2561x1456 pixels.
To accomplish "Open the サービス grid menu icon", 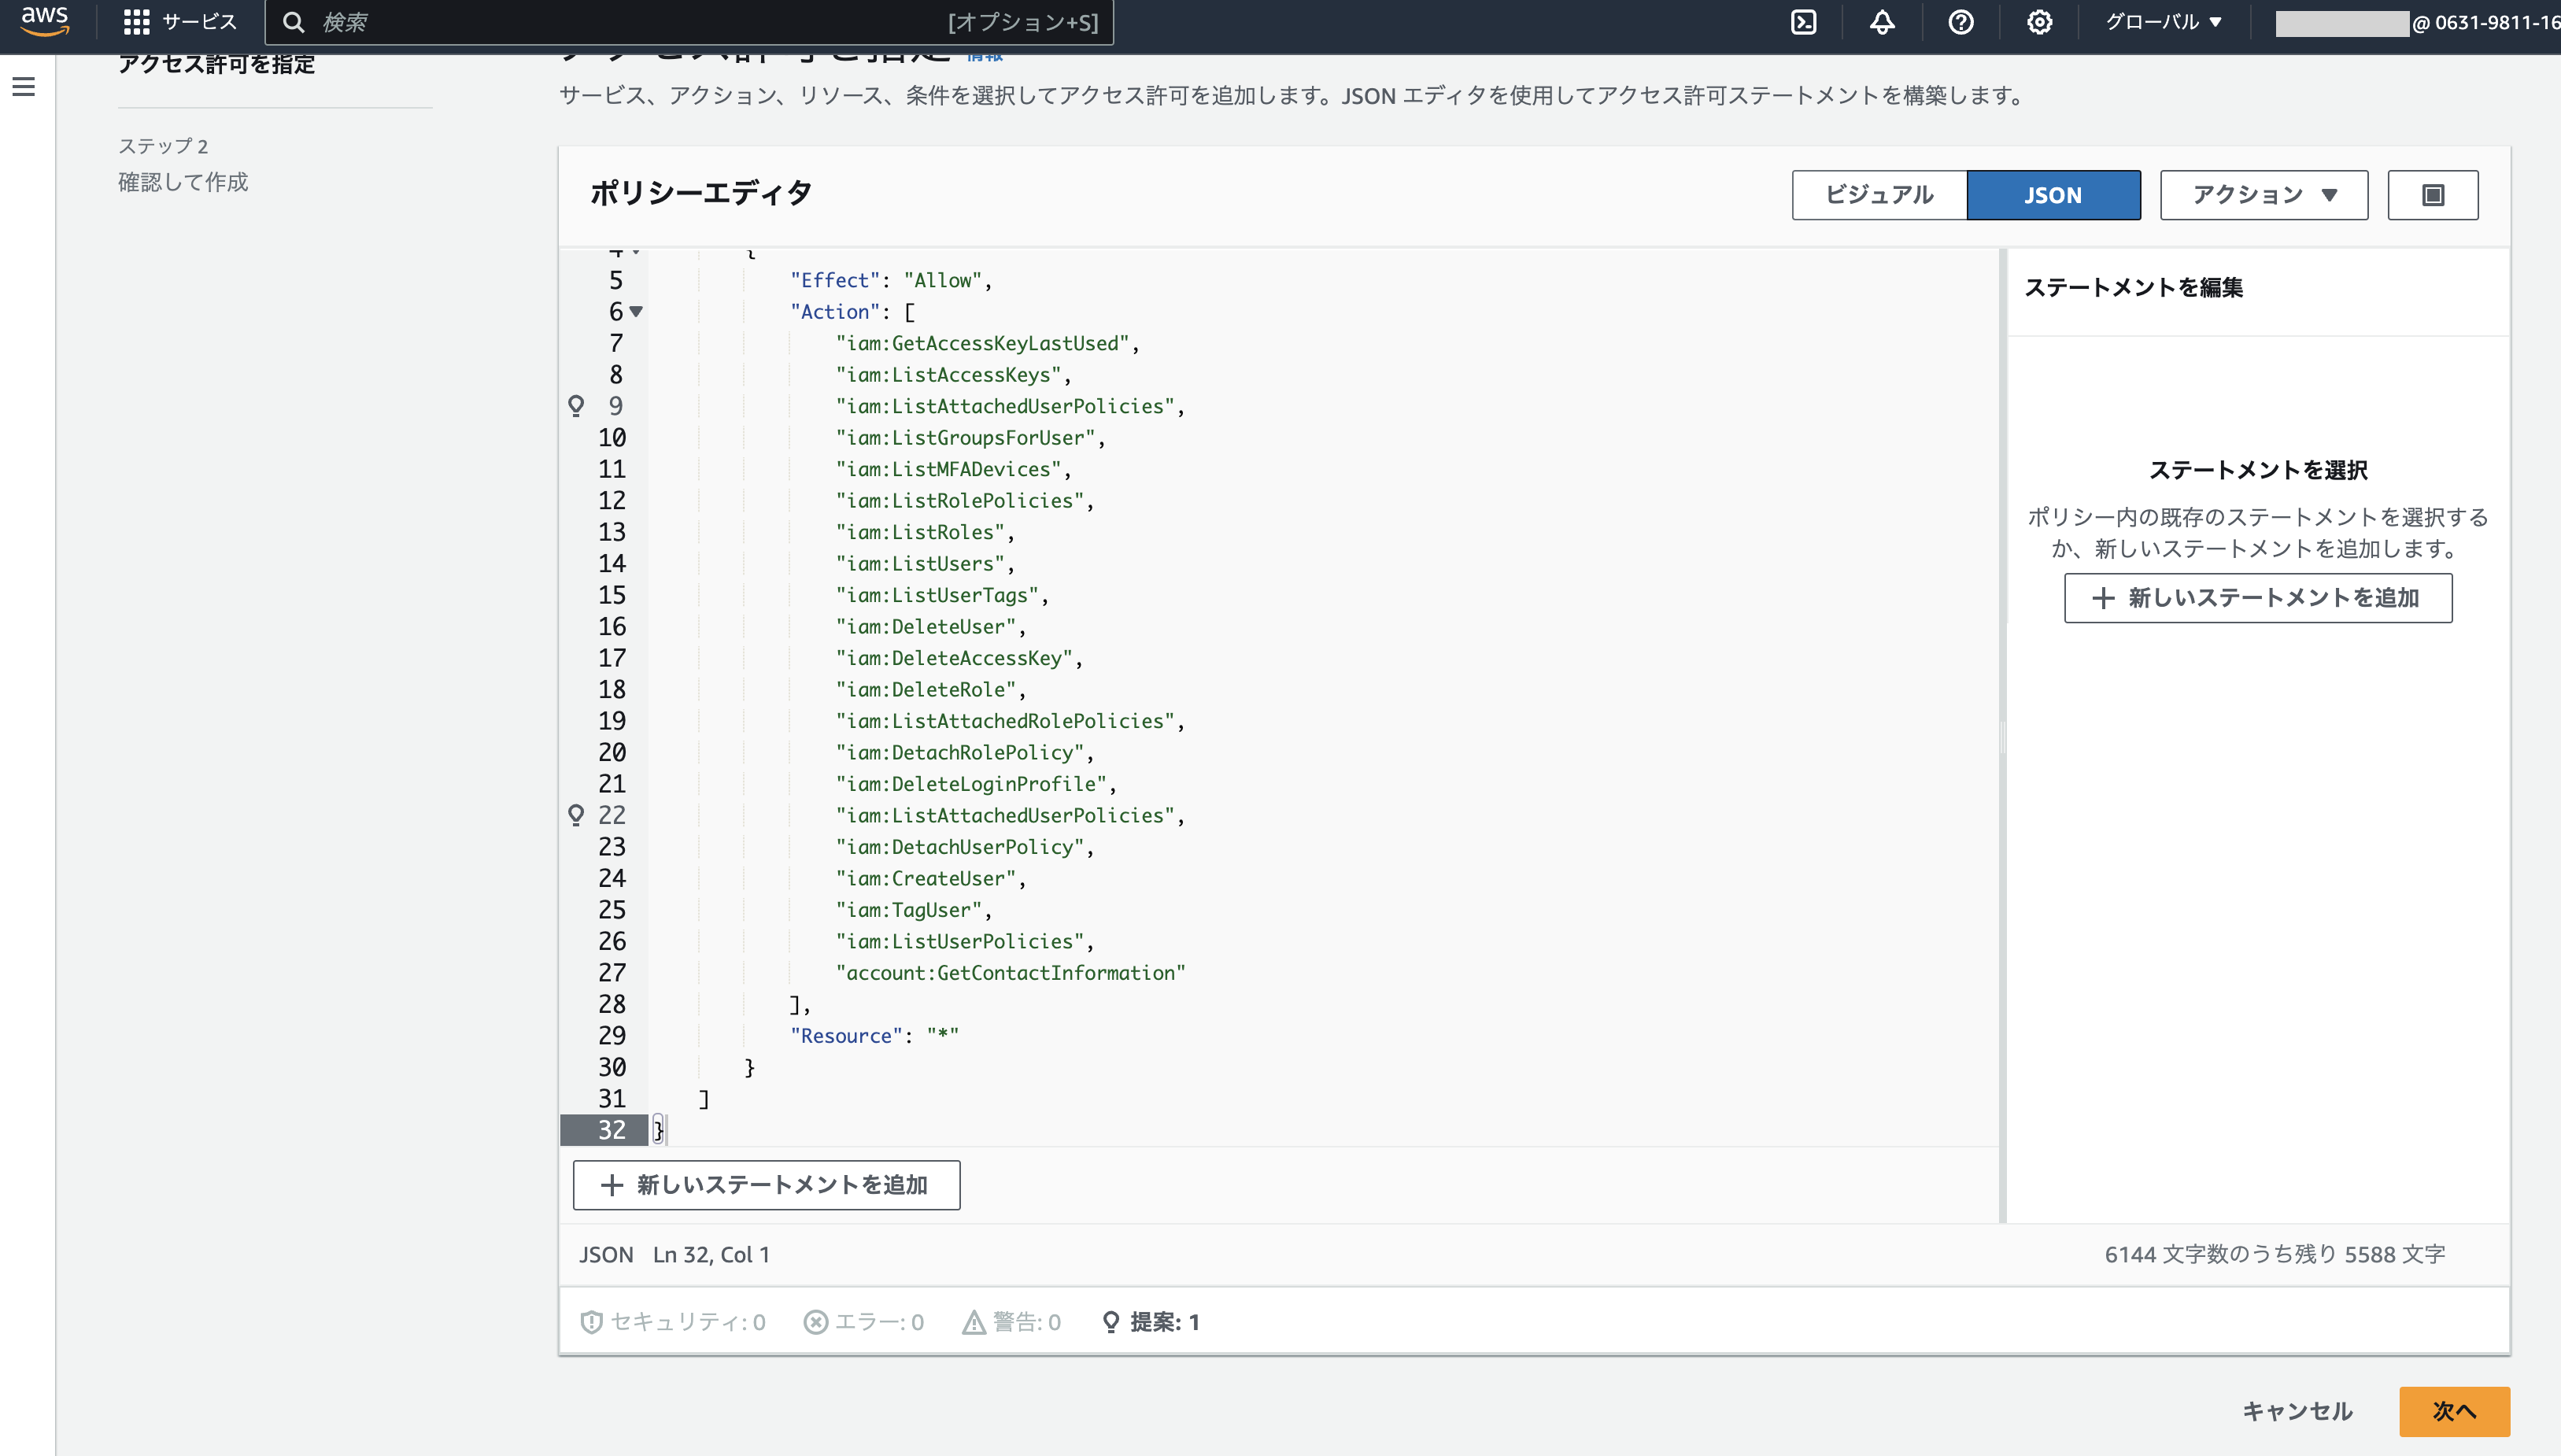I will [136, 22].
